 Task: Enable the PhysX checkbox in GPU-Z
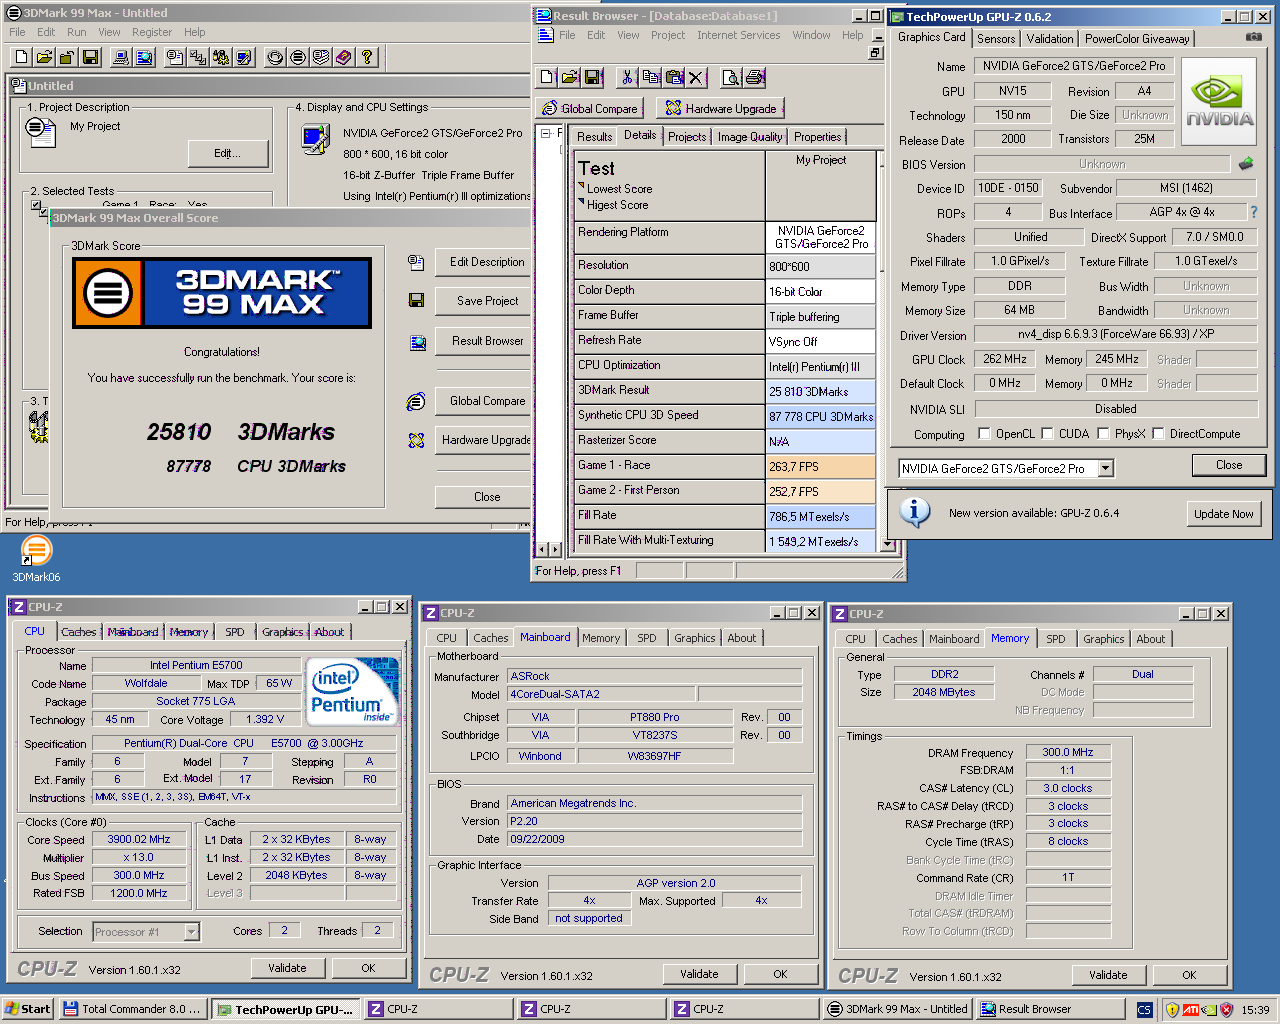point(1103,434)
